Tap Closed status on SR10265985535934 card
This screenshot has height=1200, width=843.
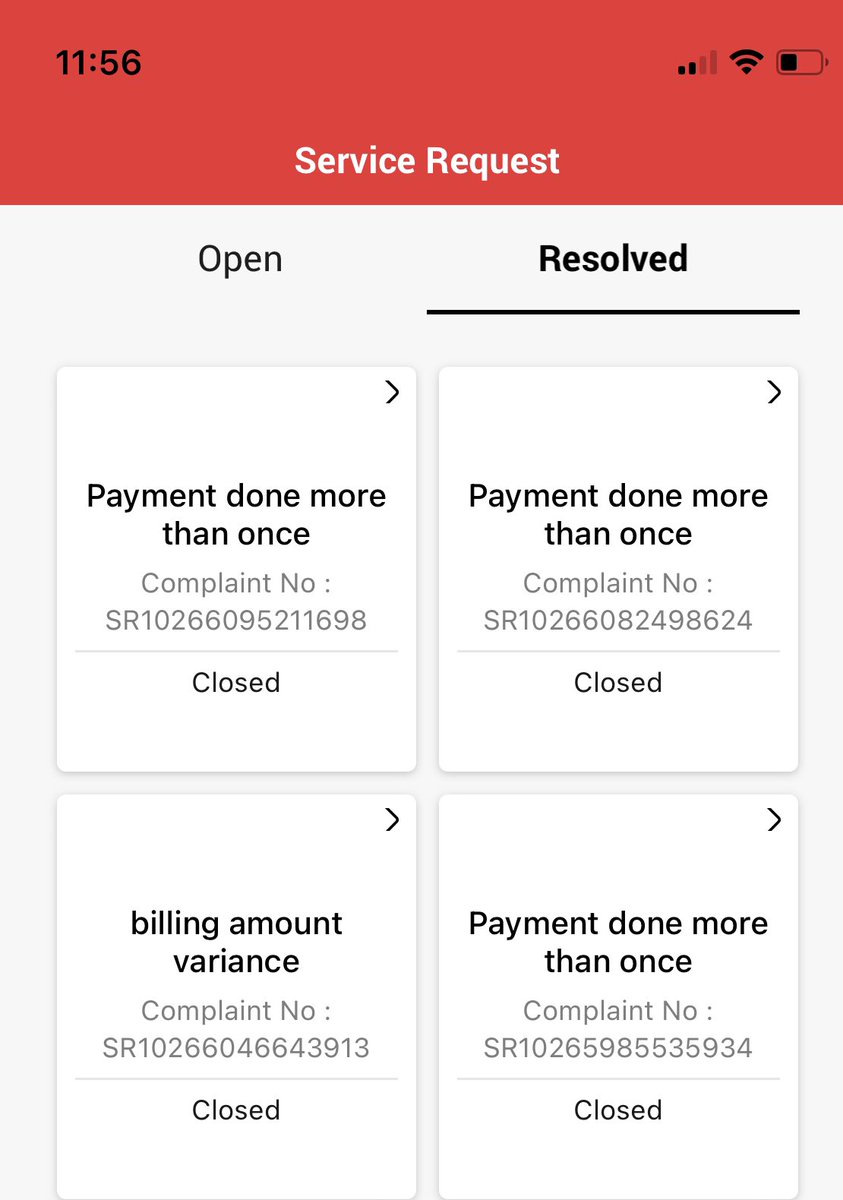click(x=618, y=1110)
